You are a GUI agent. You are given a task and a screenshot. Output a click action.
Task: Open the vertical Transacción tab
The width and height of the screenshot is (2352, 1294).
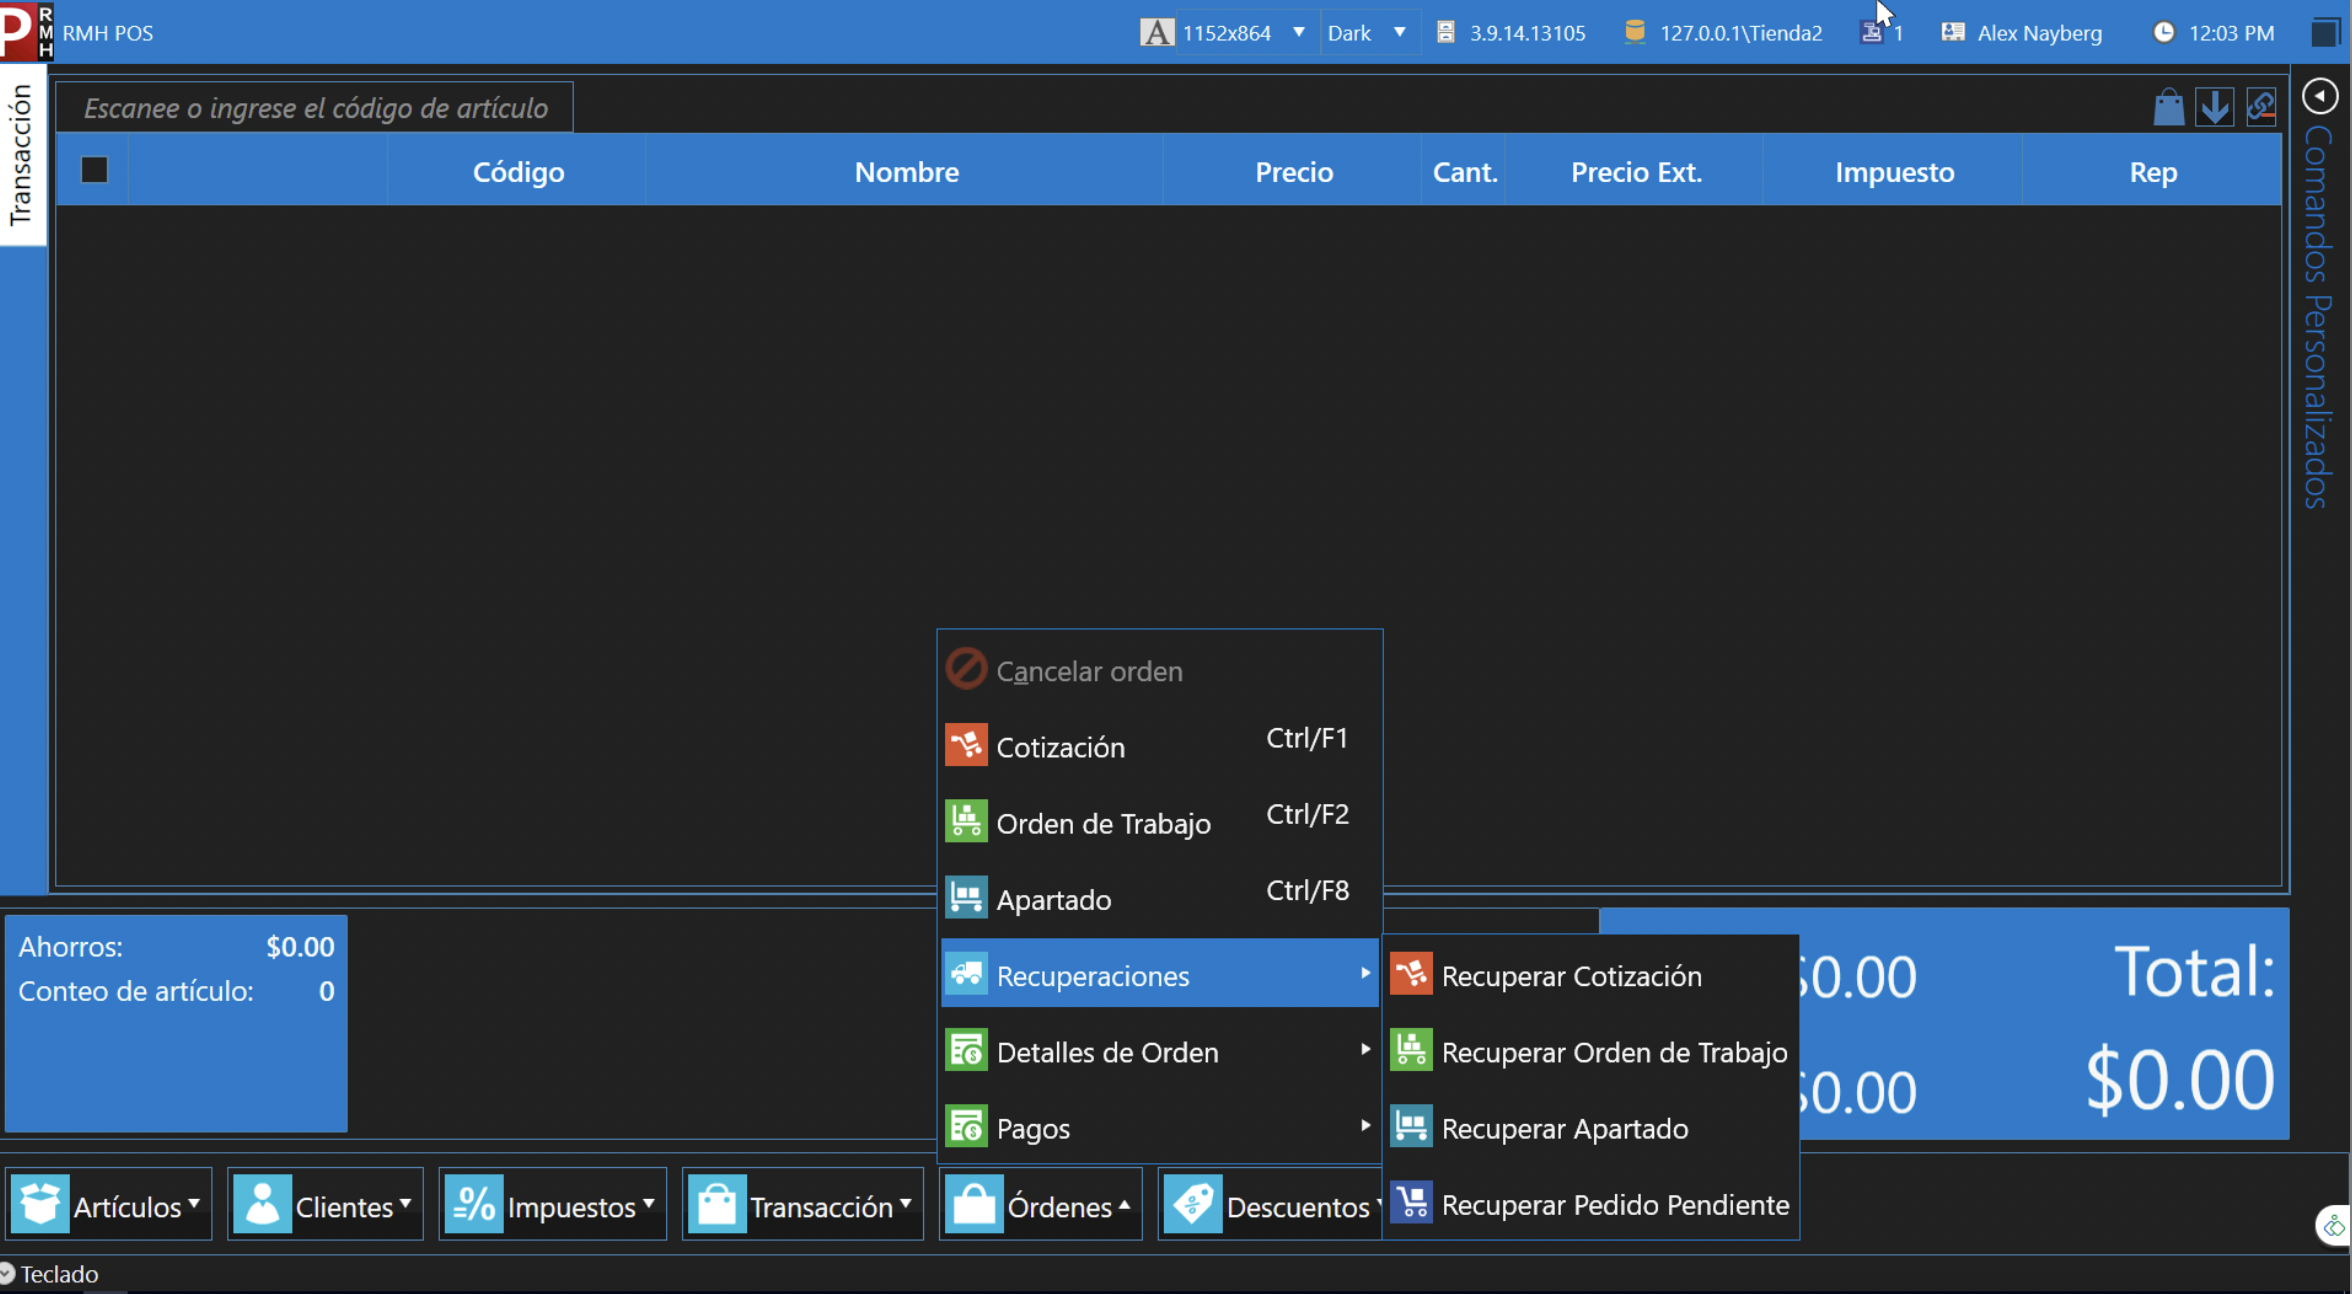coord(22,155)
